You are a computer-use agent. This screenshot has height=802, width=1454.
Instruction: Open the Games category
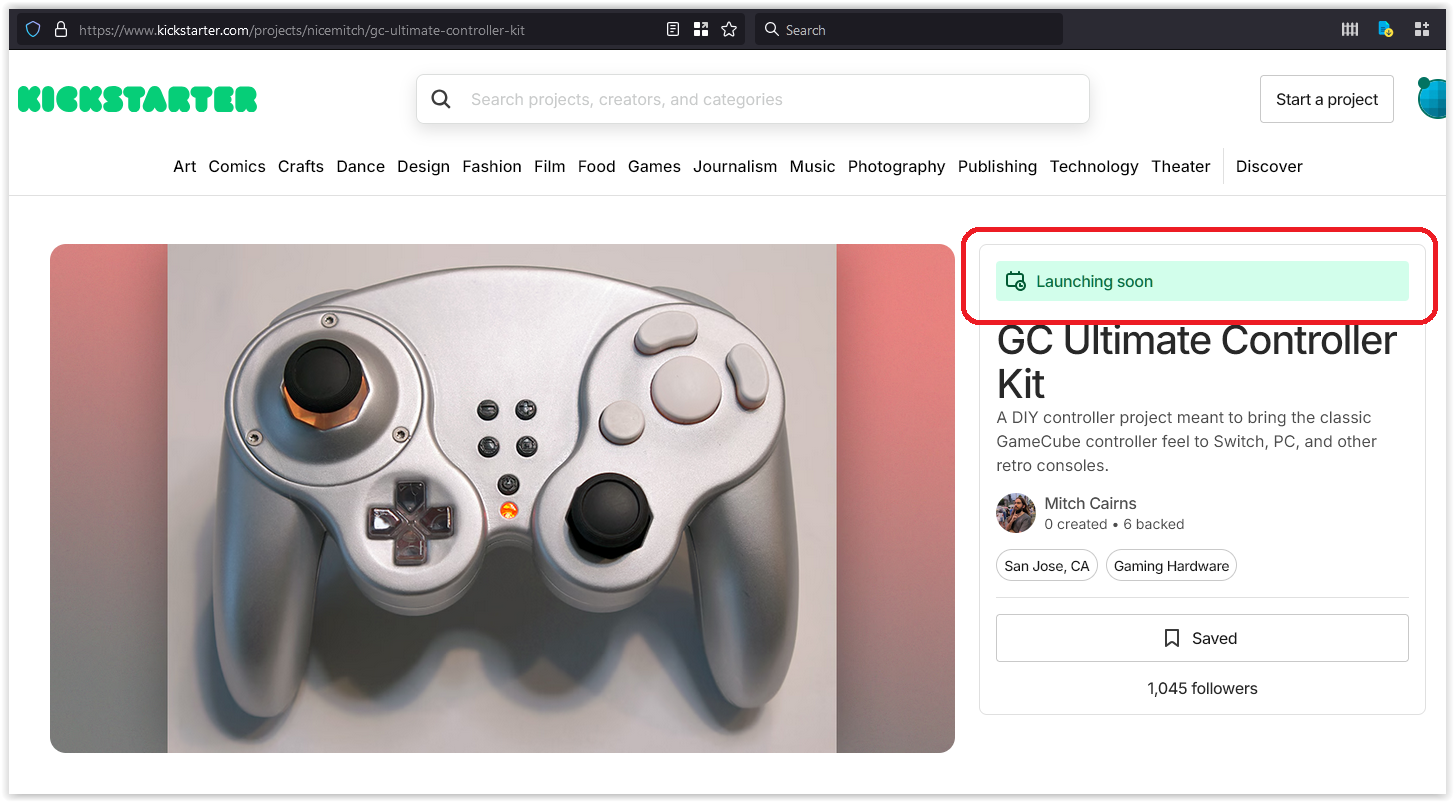click(655, 166)
